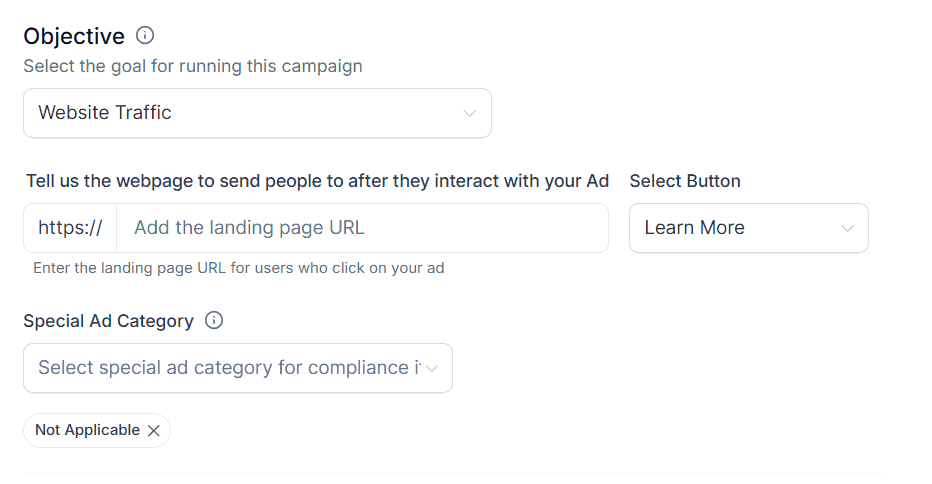Click the Special Ad Category info icon
This screenshot has width=932, height=484.
coord(214,321)
